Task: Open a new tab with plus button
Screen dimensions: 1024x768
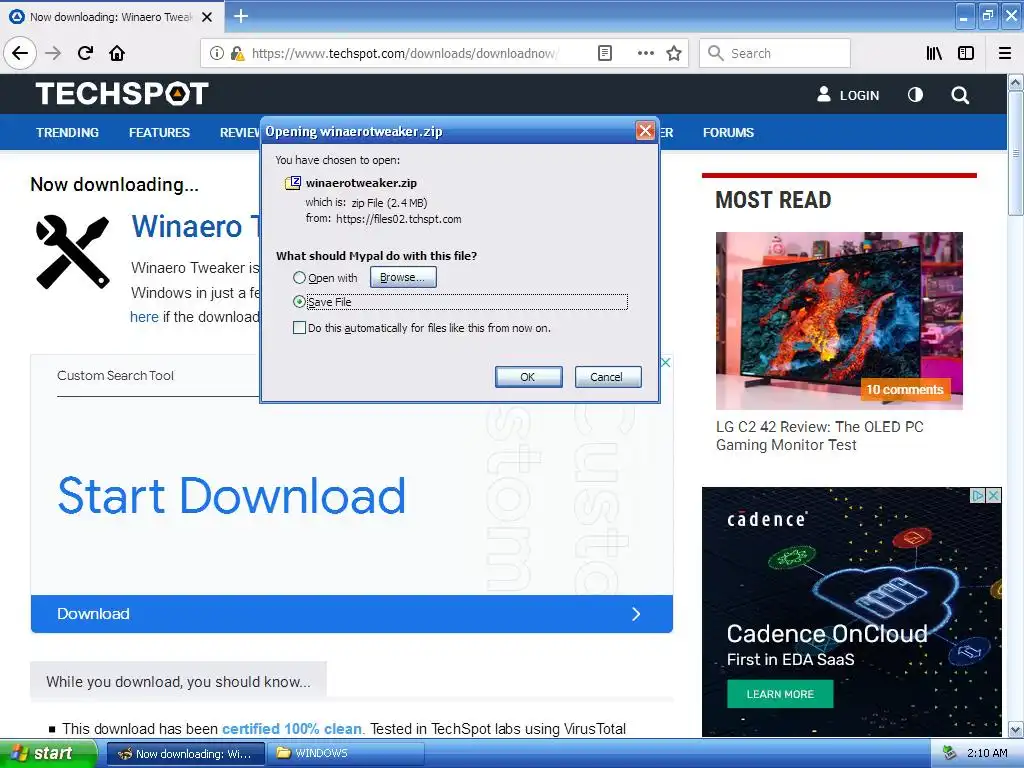Action: (x=240, y=16)
